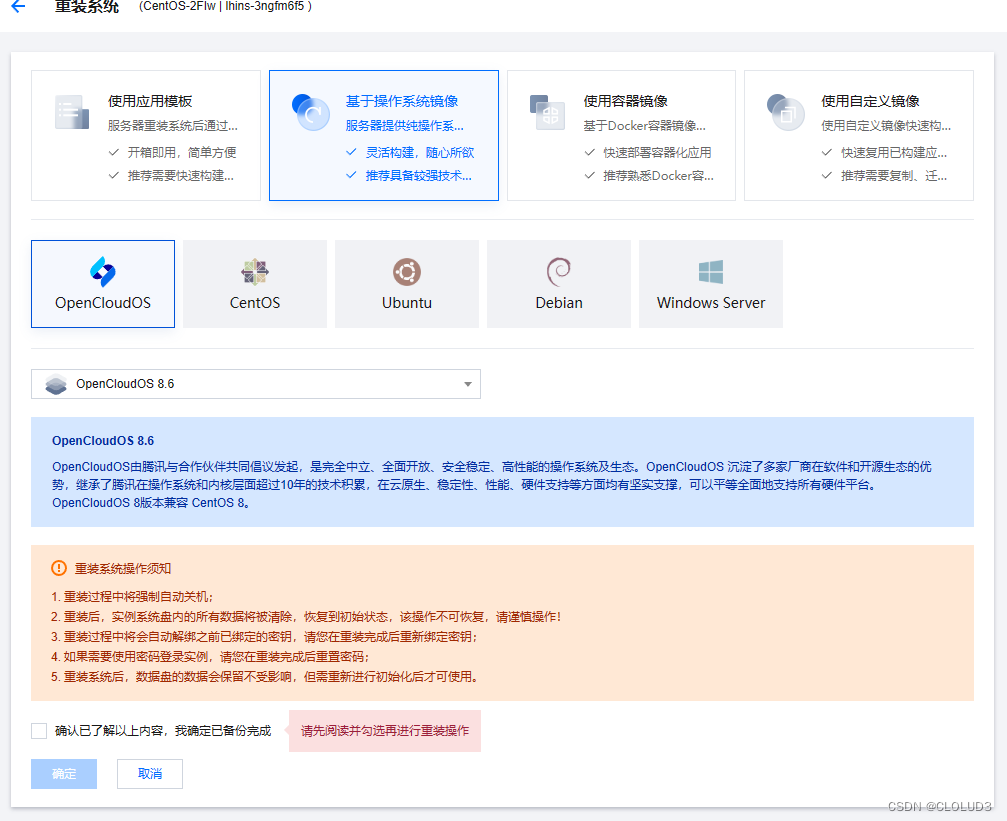The image size is (1007, 821).
Task: Click 开箱即用，简单方便 feature text
Action: 182,152
